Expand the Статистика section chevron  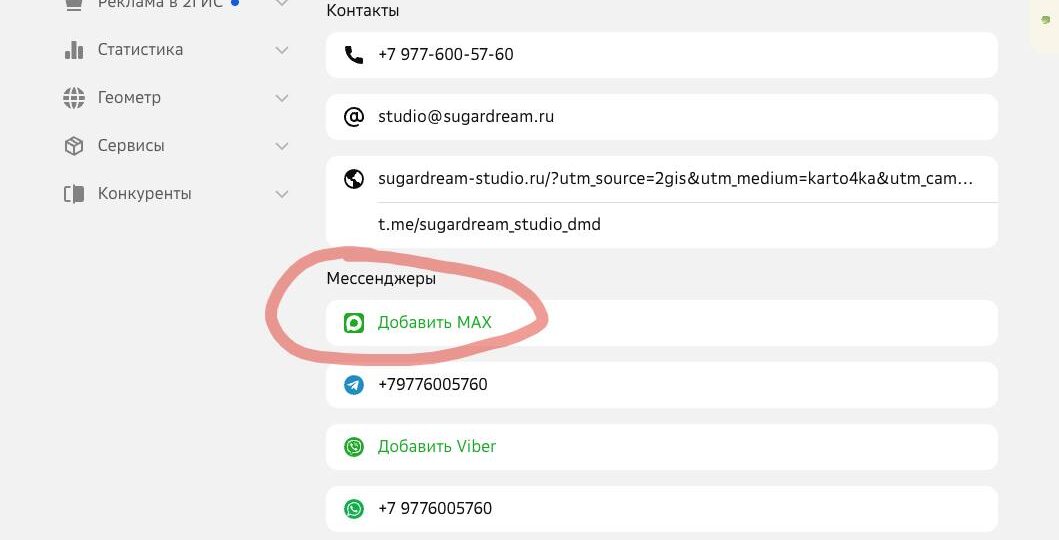coord(282,50)
